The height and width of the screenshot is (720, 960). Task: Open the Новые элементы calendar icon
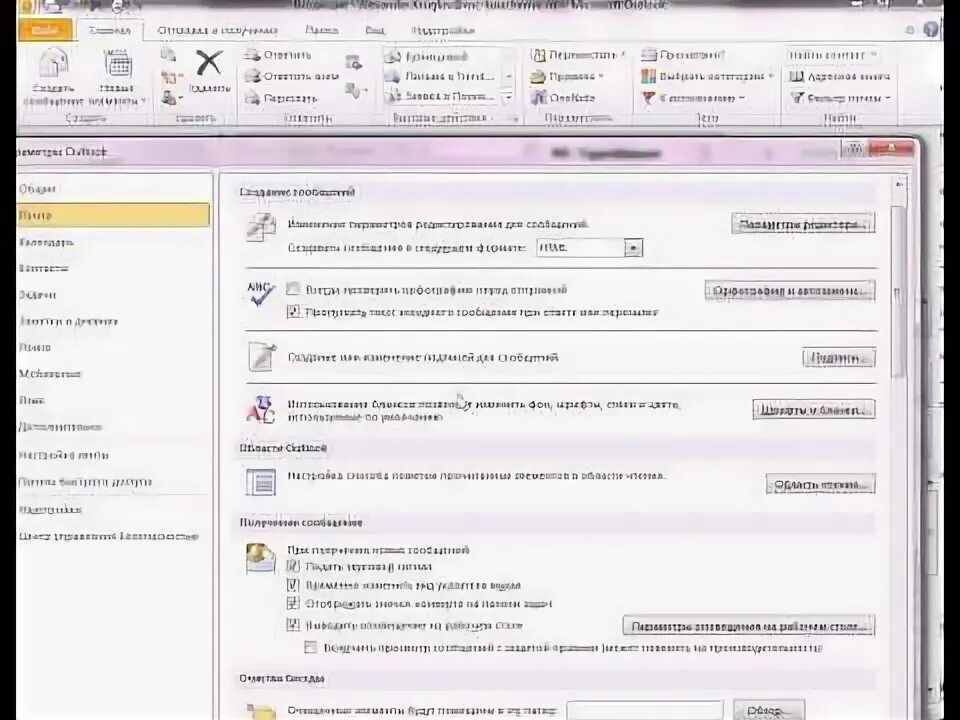point(118,64)
